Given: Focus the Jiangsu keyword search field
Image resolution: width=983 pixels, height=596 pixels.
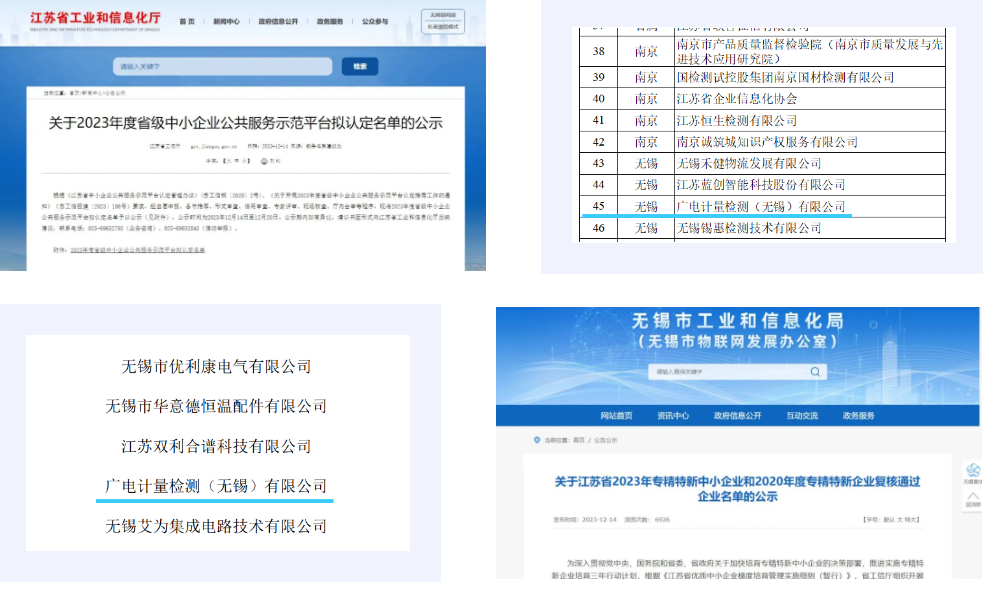Looking at the screenshot, I should [220, 66].
